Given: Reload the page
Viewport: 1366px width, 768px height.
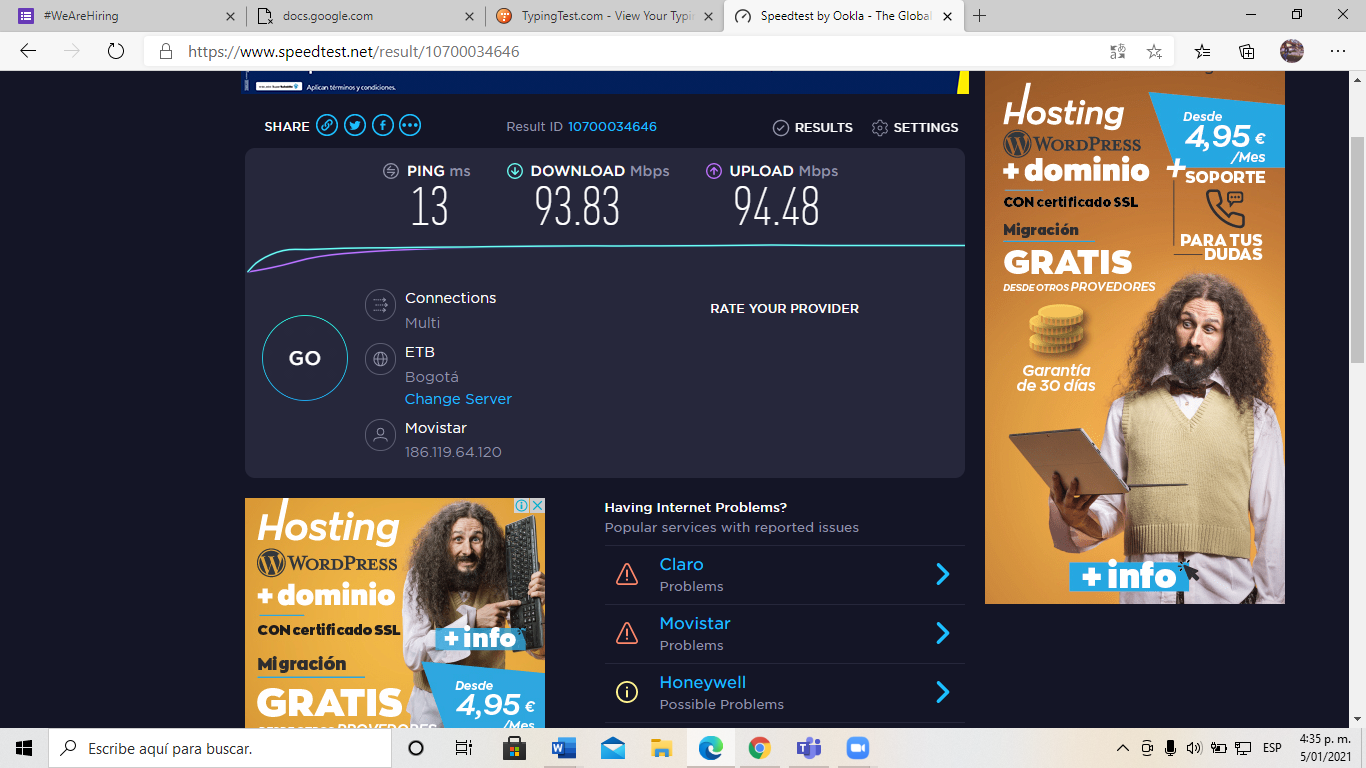Looking at the screenshot, I should coord(115,51).
